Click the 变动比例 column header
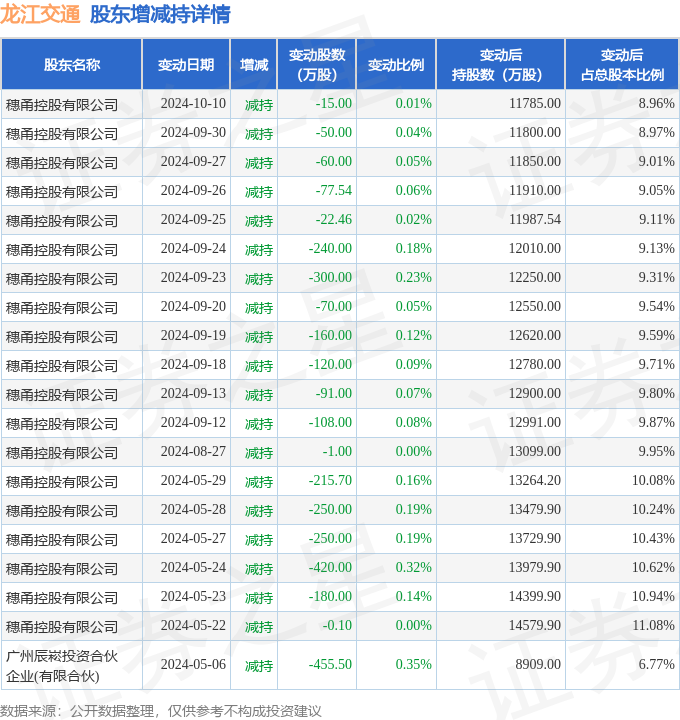The image size is (680, 720). point(395,64)
